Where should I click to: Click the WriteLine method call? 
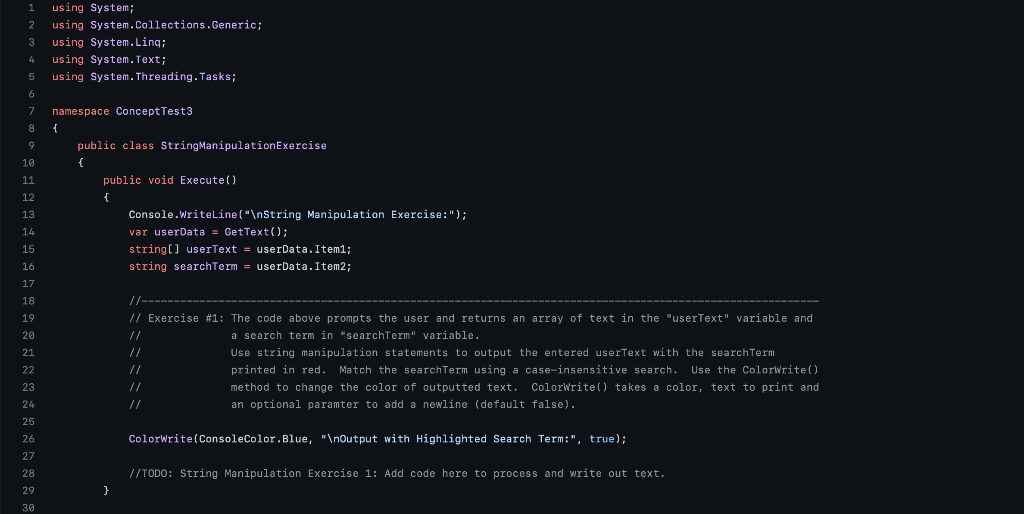pos(208,214)
